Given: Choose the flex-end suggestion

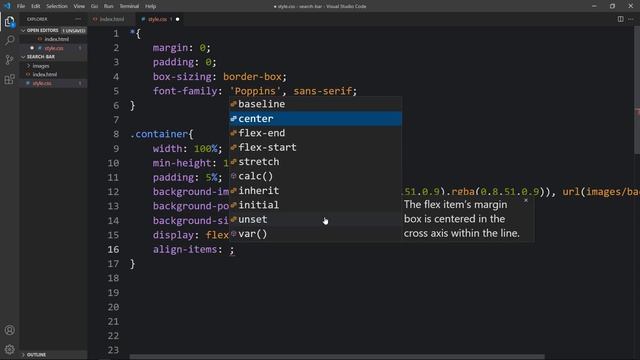Looking at the screenshot, I should point(316,133).
